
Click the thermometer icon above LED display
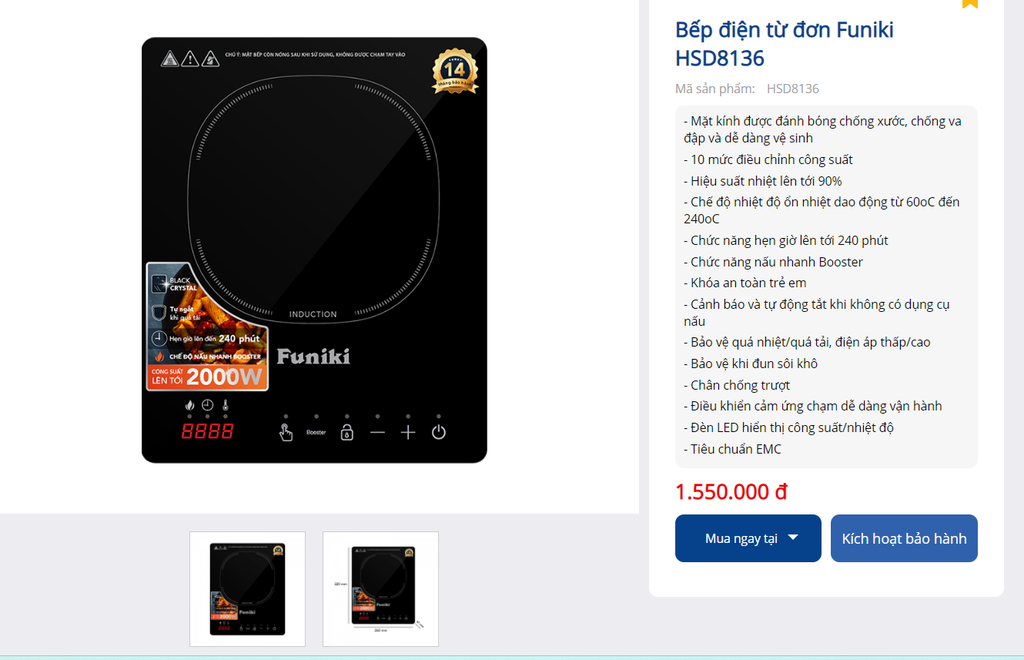pyautogui.click(x=225, y=405)
